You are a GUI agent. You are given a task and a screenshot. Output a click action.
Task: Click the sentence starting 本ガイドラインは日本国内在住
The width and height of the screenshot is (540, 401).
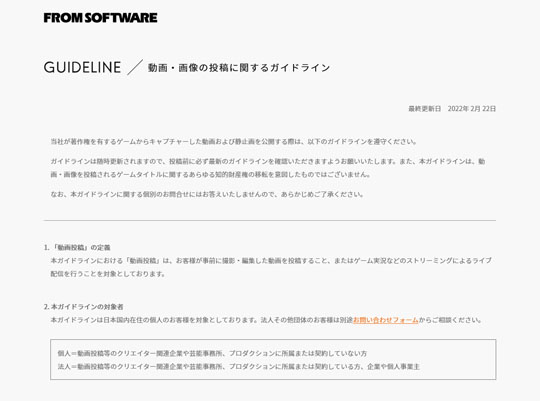tap(266, 320)
